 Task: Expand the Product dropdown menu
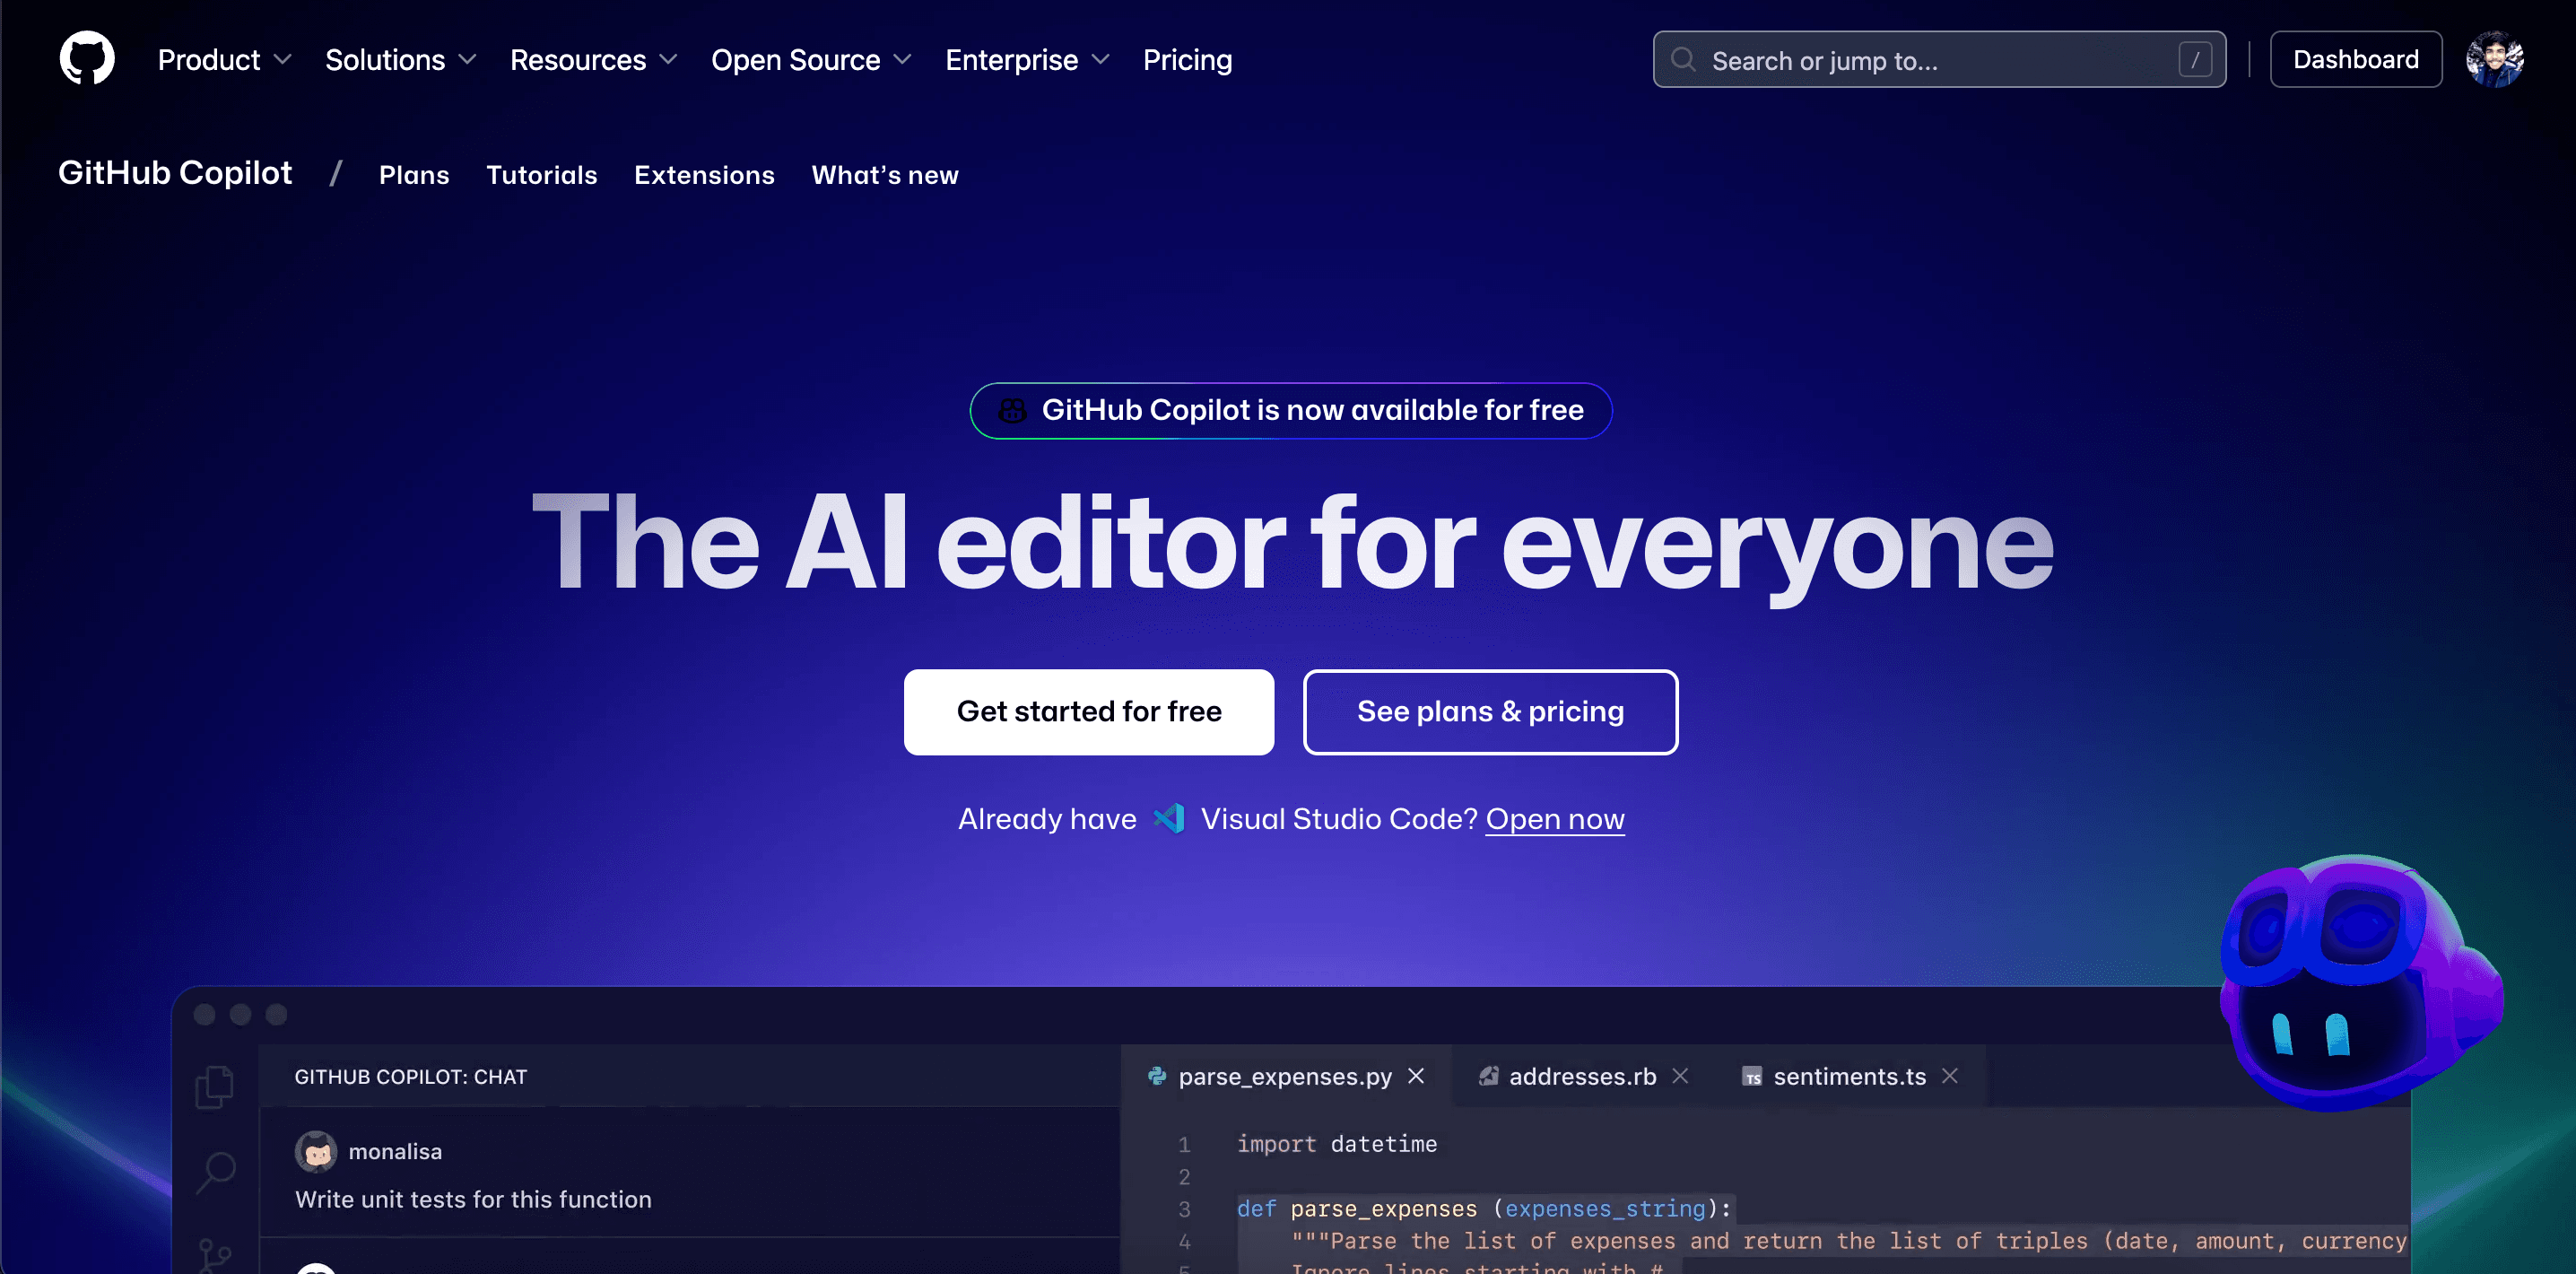pyautogui.click(x=224, y=60)
